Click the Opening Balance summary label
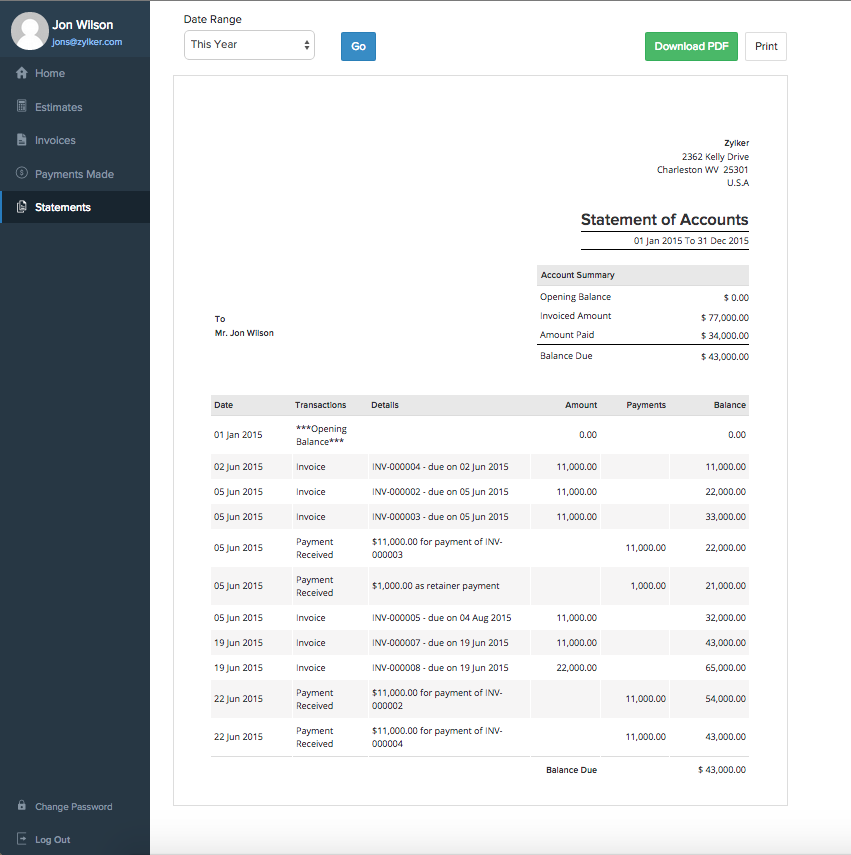This screenshot has height=855, width=851. 575,297
